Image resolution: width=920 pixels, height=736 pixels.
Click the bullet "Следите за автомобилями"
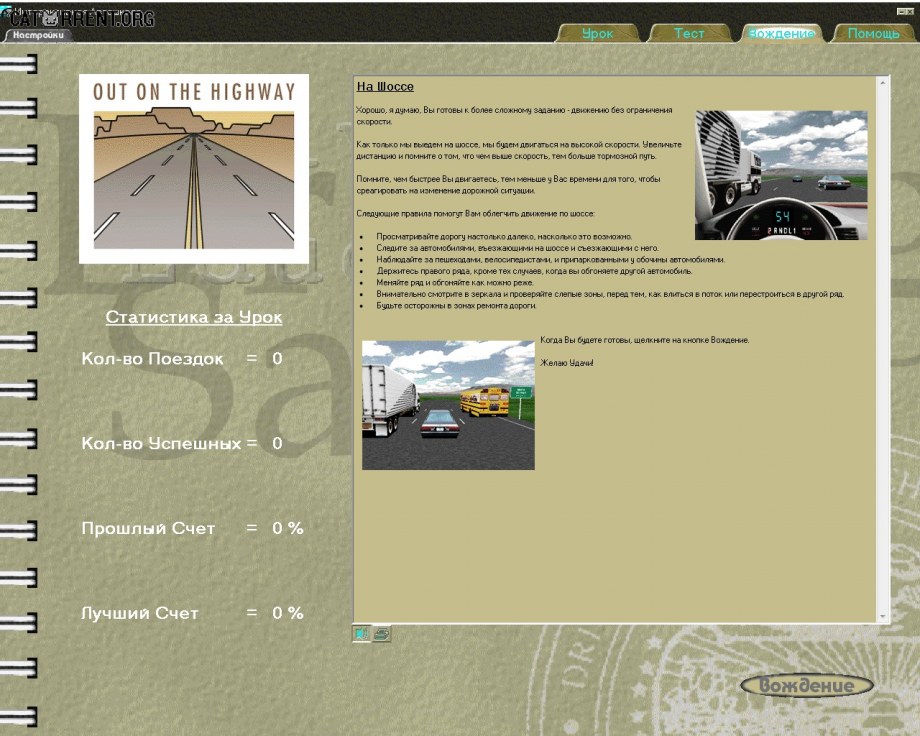pos(517,248)
